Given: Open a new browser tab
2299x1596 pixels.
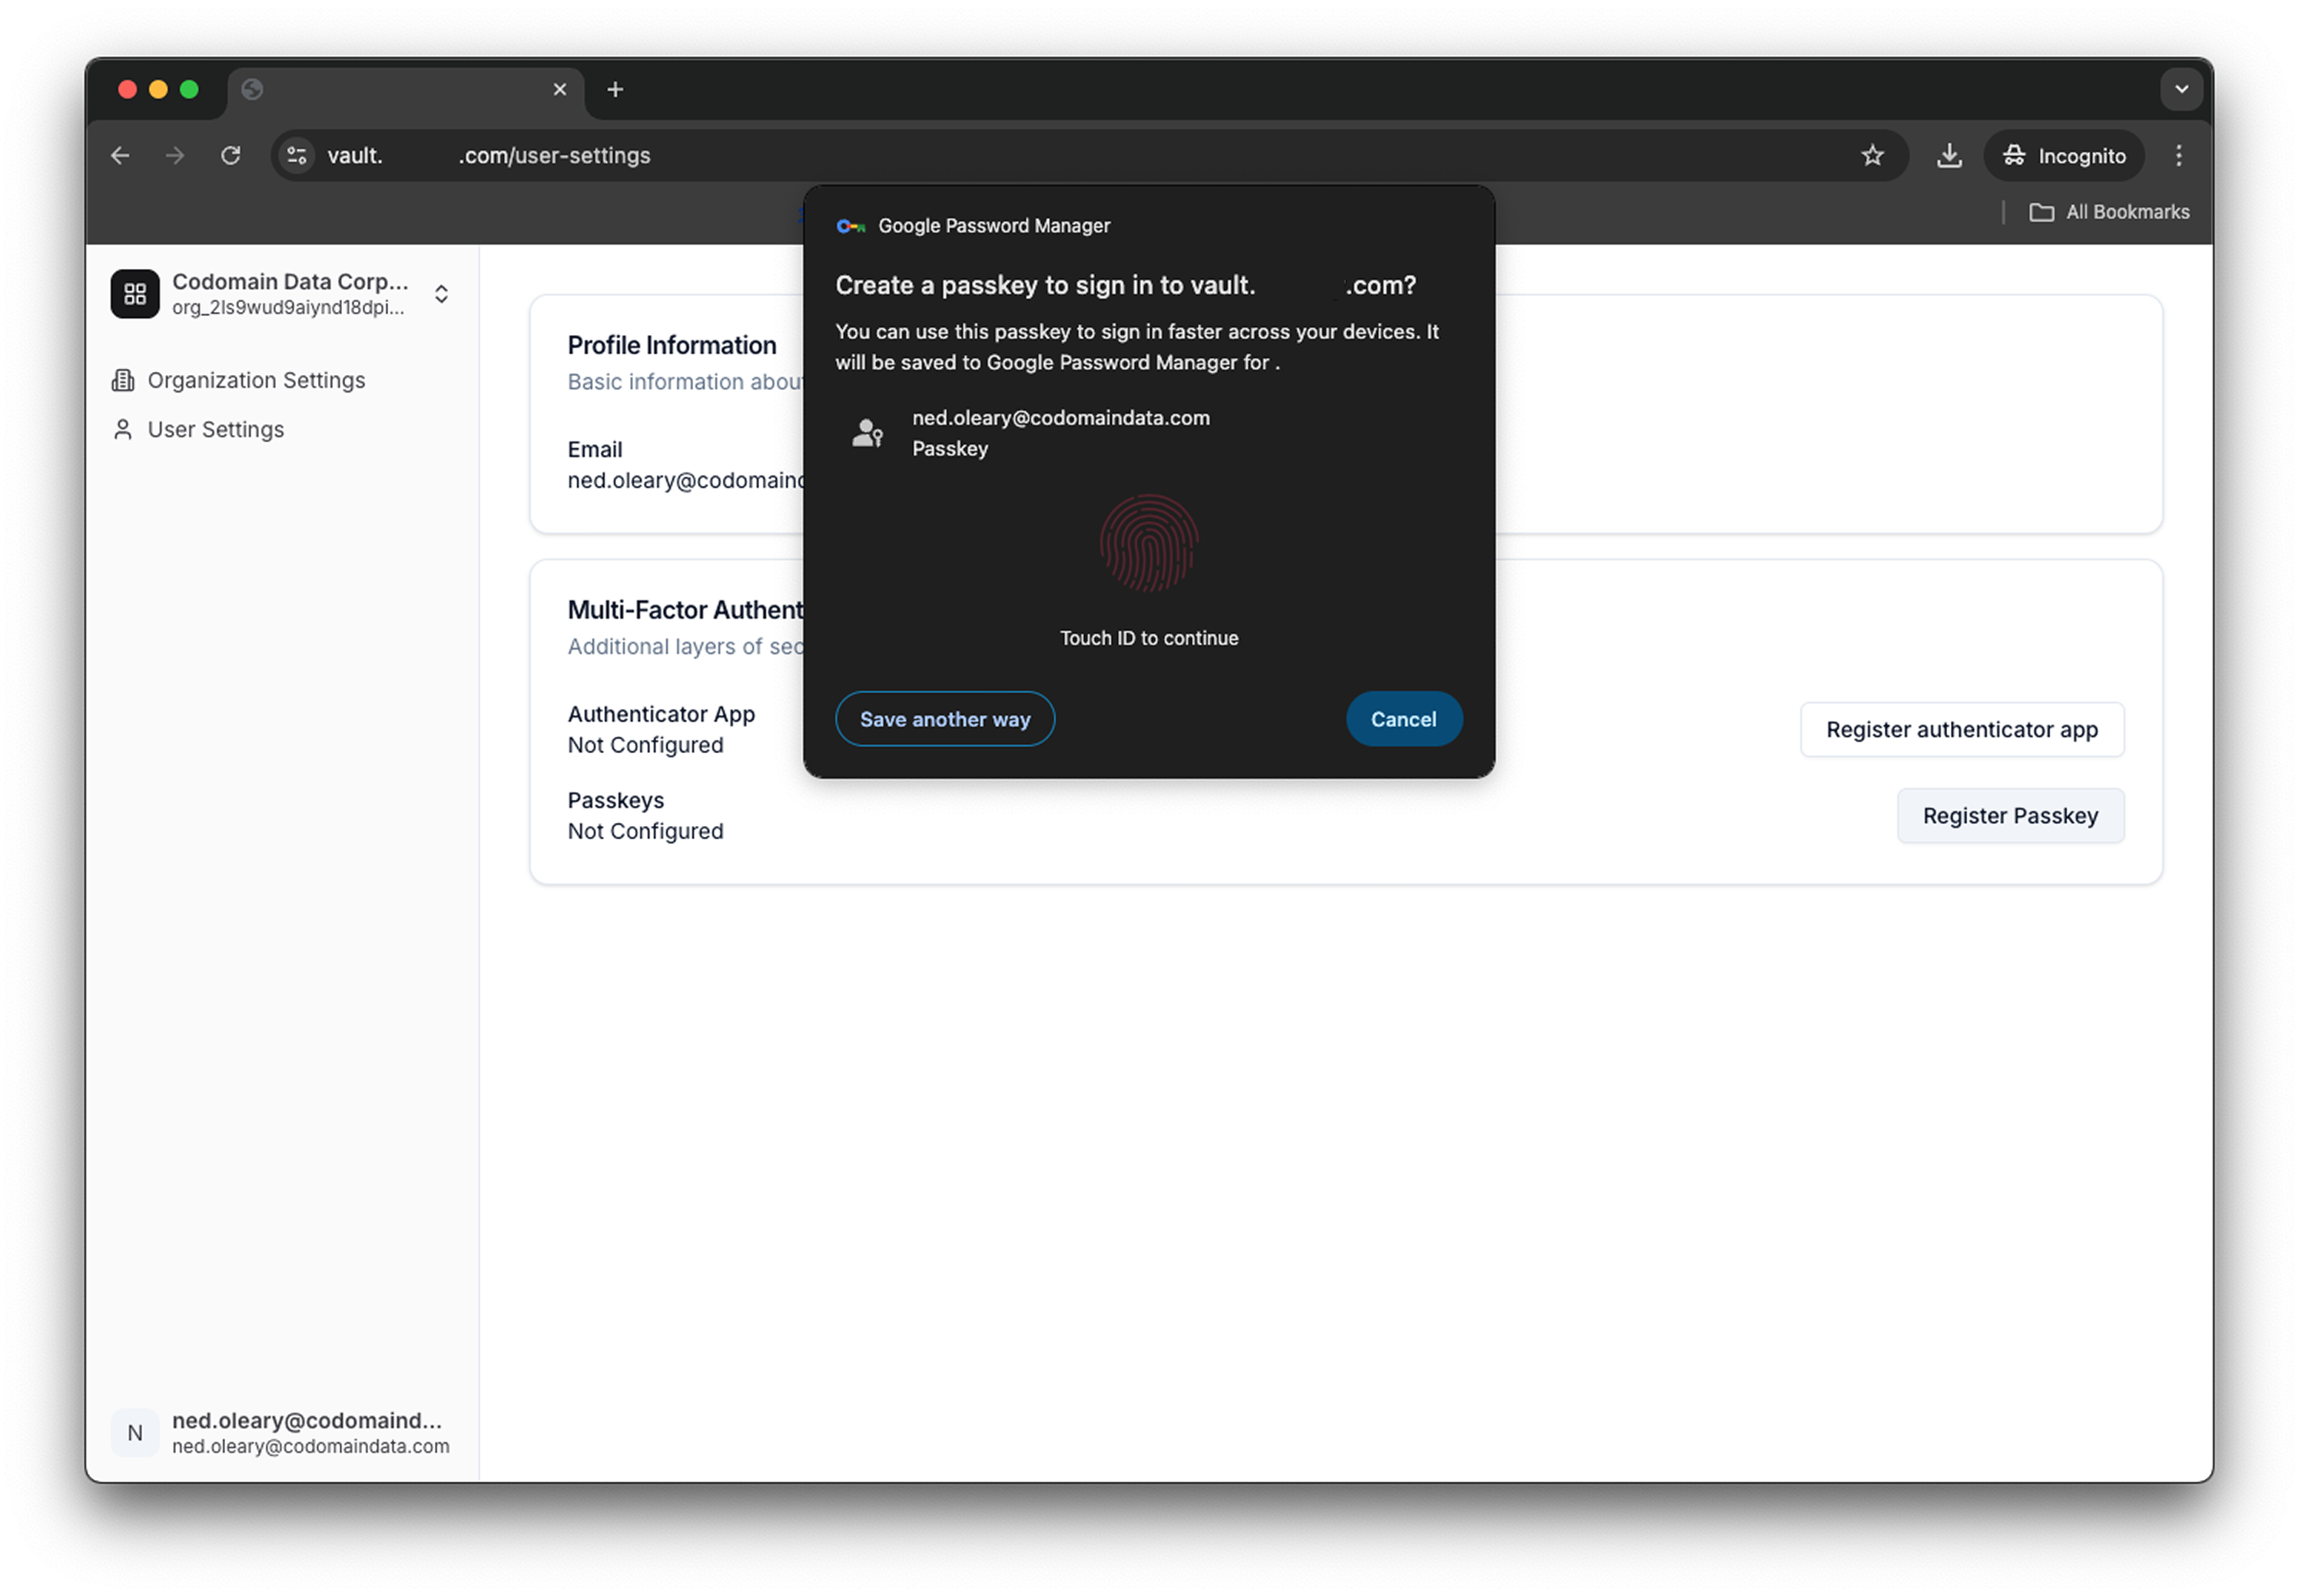Looking at the screenshot, I should [615, 90].
